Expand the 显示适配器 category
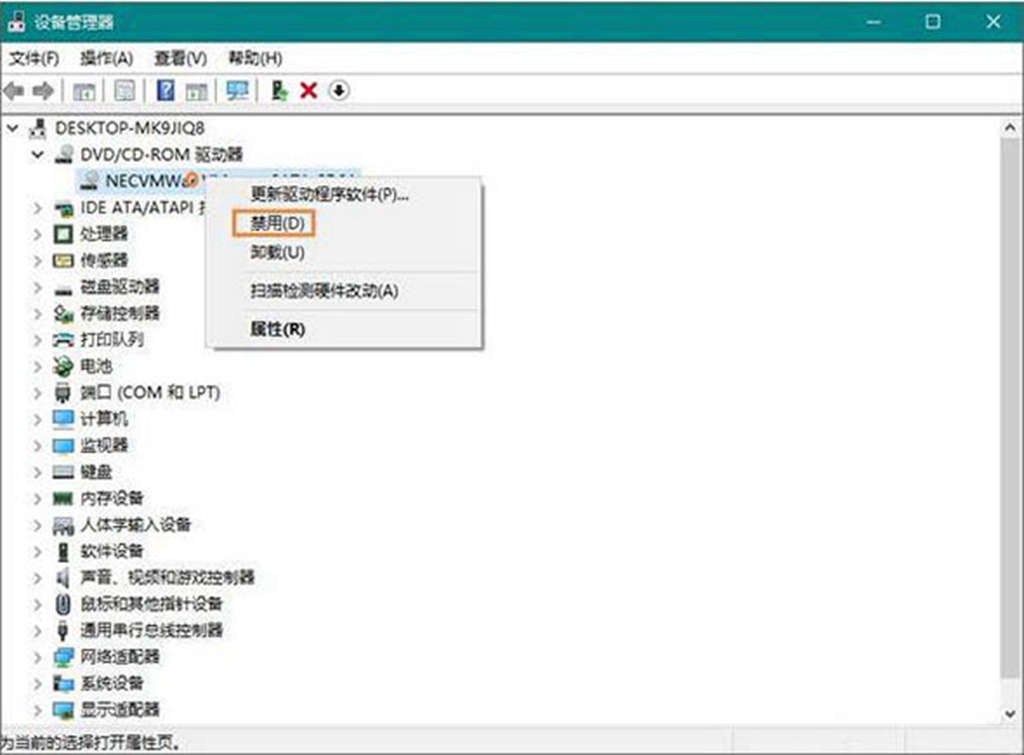Image resolution: width=1024 pixels, height=755 pixels. [x=37, y=710]
